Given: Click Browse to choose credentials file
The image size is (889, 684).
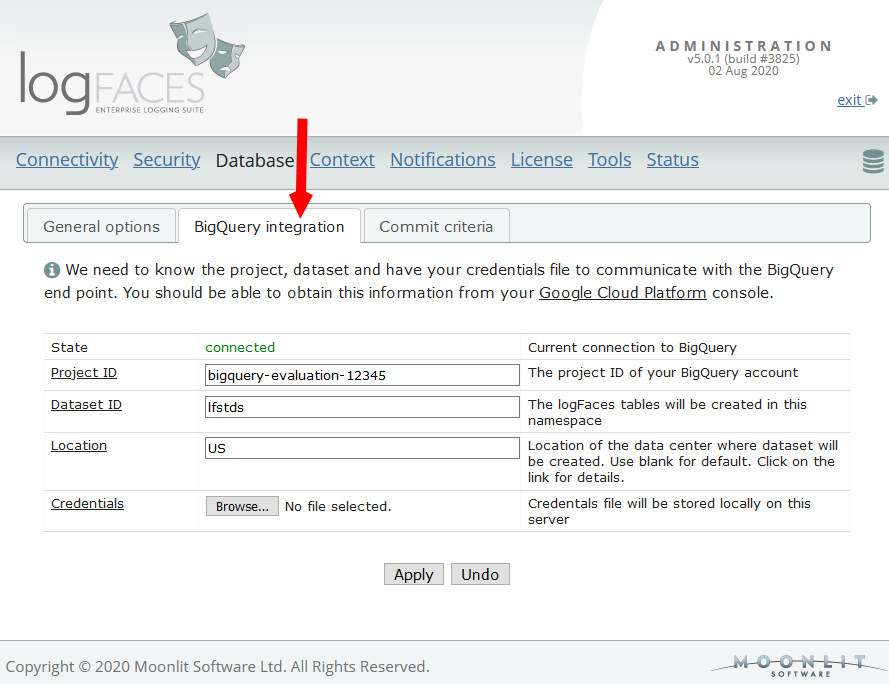Looking at the screenshot, I should tap(242, 506).
